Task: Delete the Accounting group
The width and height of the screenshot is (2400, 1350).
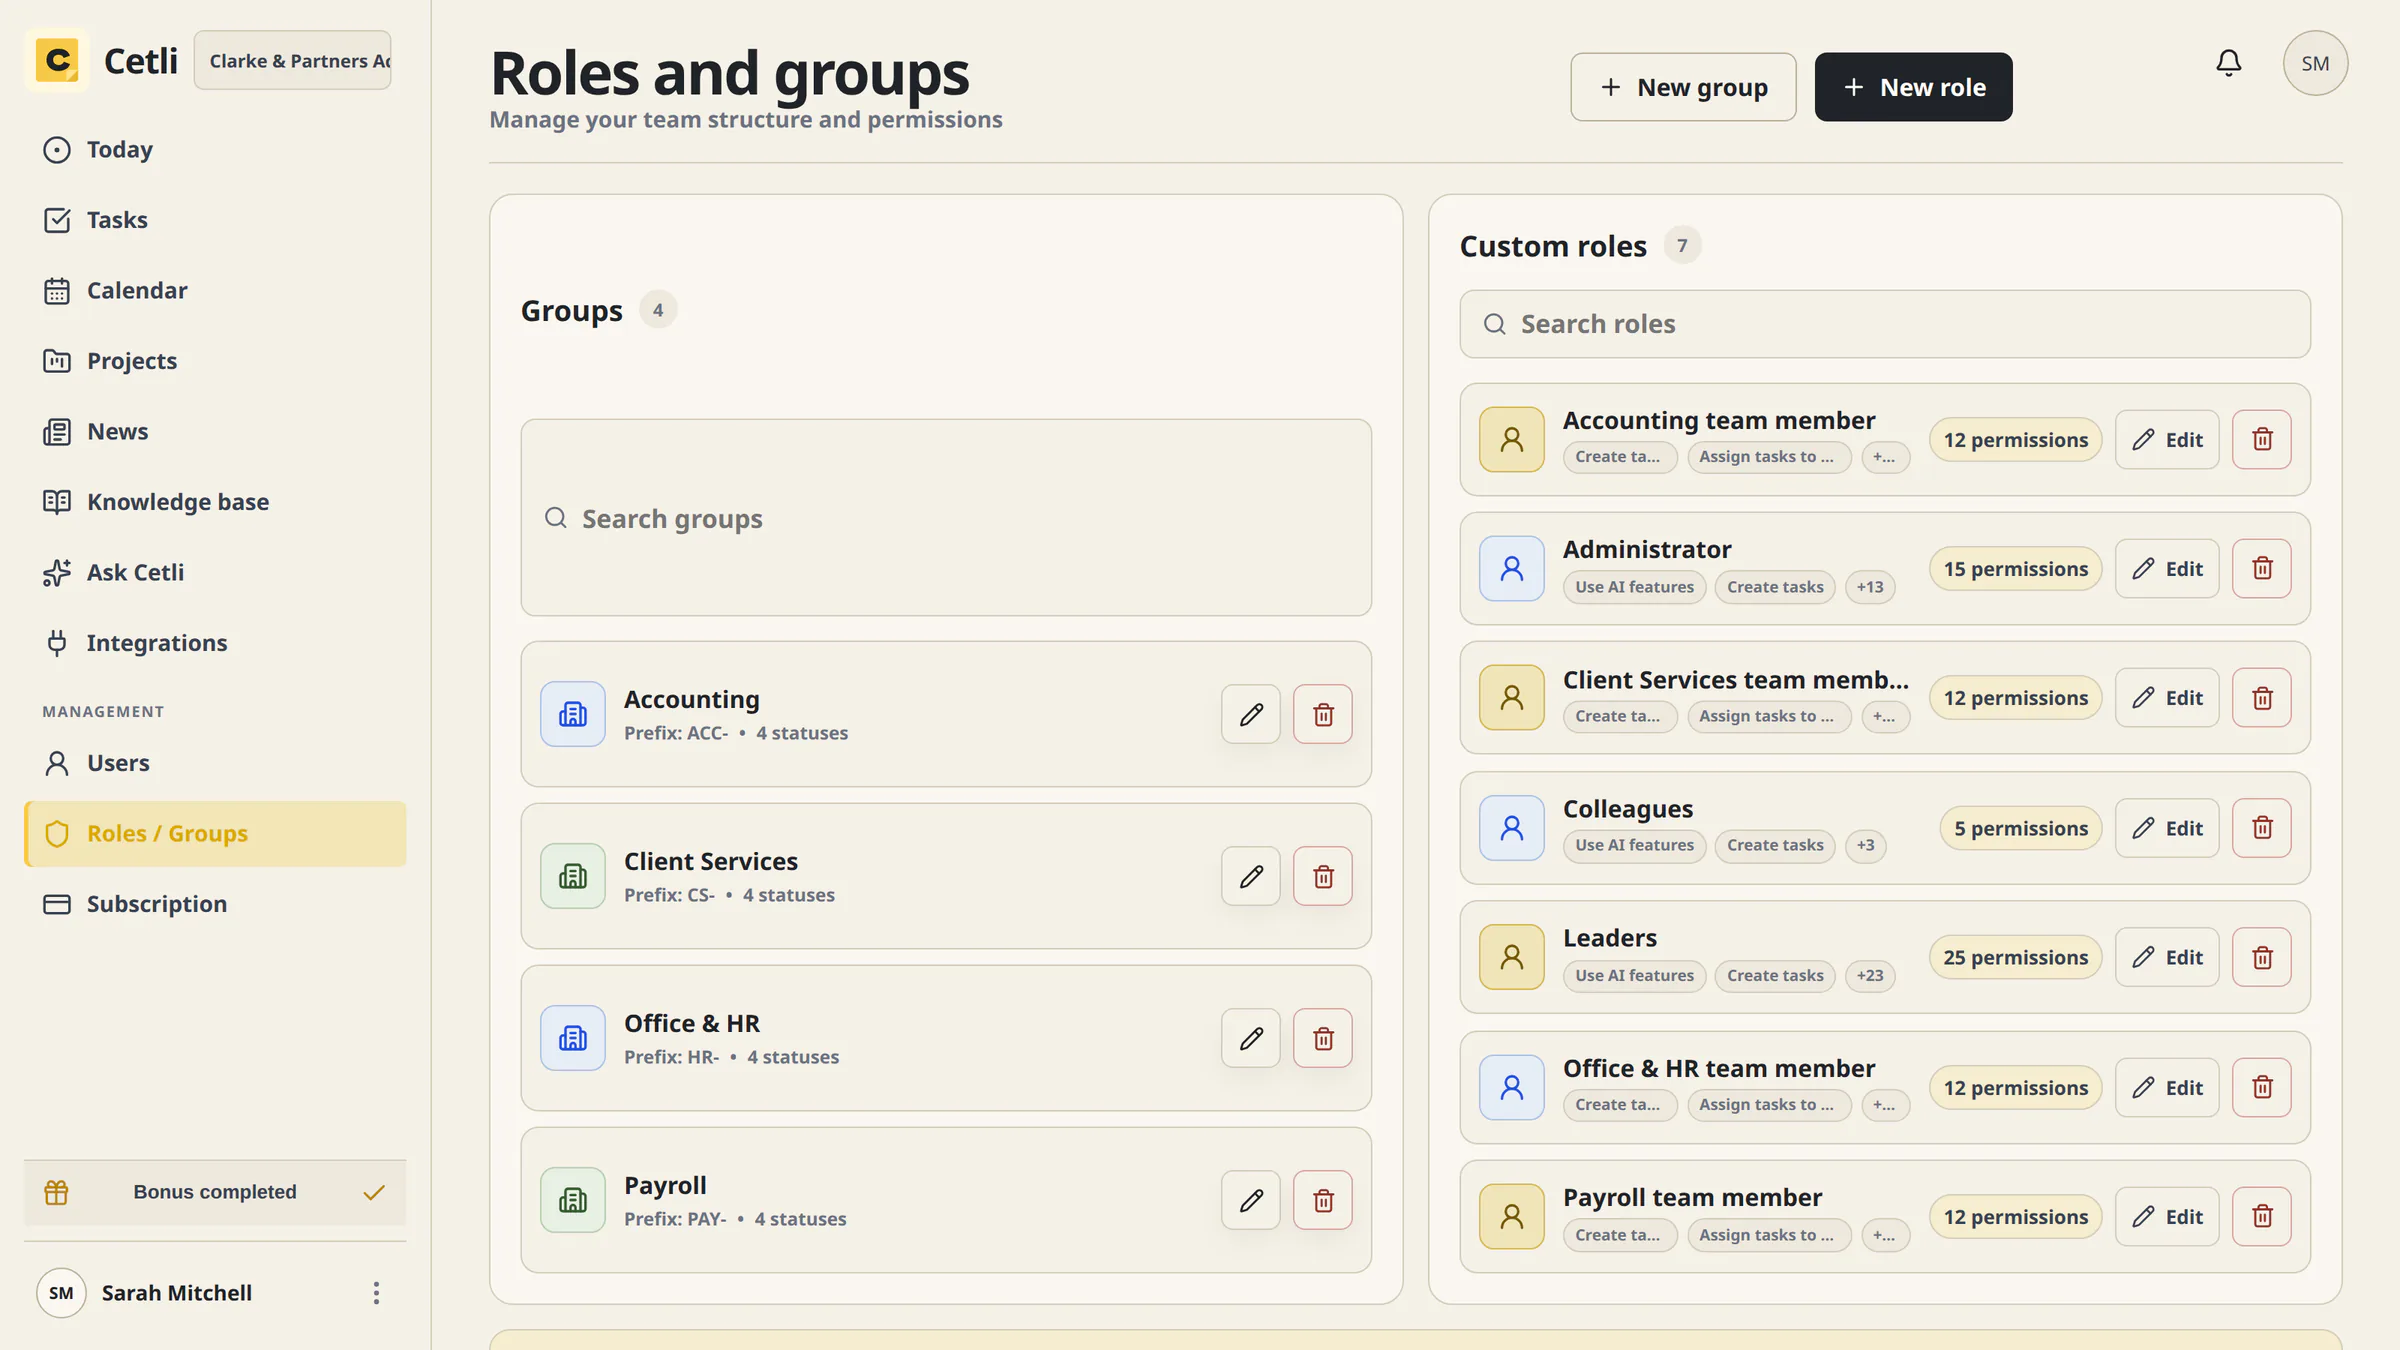Action: [1323, 714]
